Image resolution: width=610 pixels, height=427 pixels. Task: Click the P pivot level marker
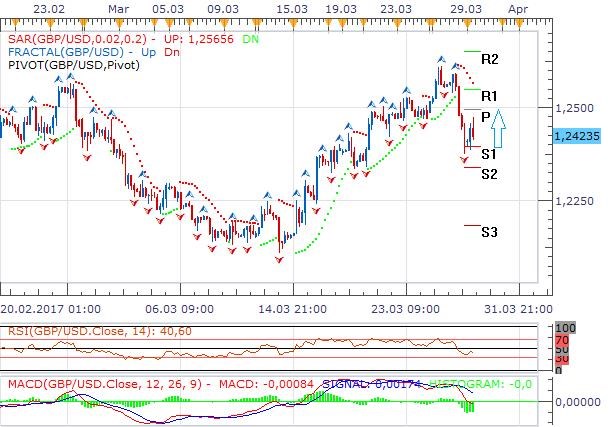tap(485, 116)
